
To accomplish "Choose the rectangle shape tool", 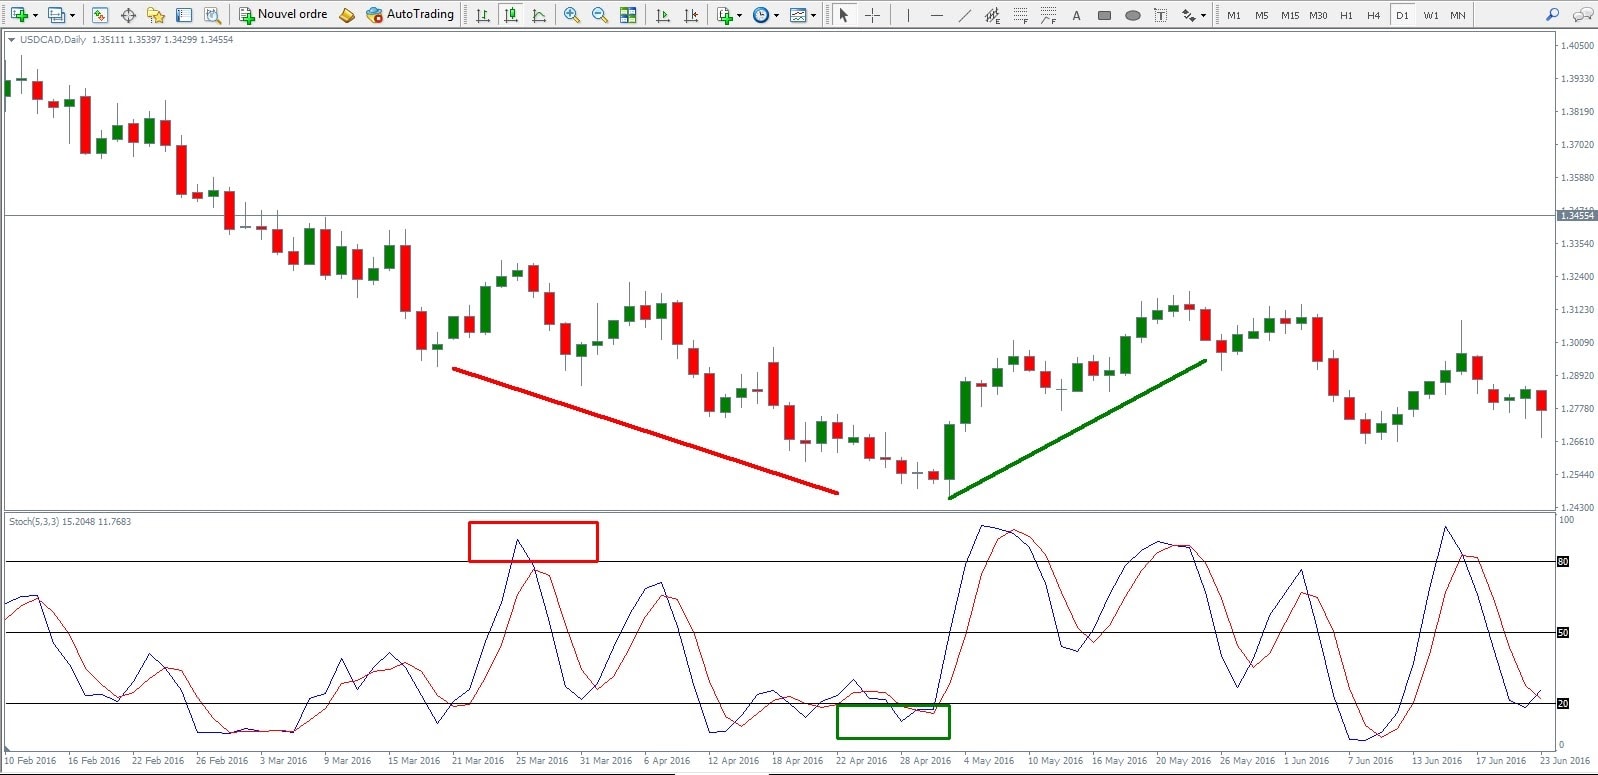I will pyautogui.click(x=1104, y=15).
